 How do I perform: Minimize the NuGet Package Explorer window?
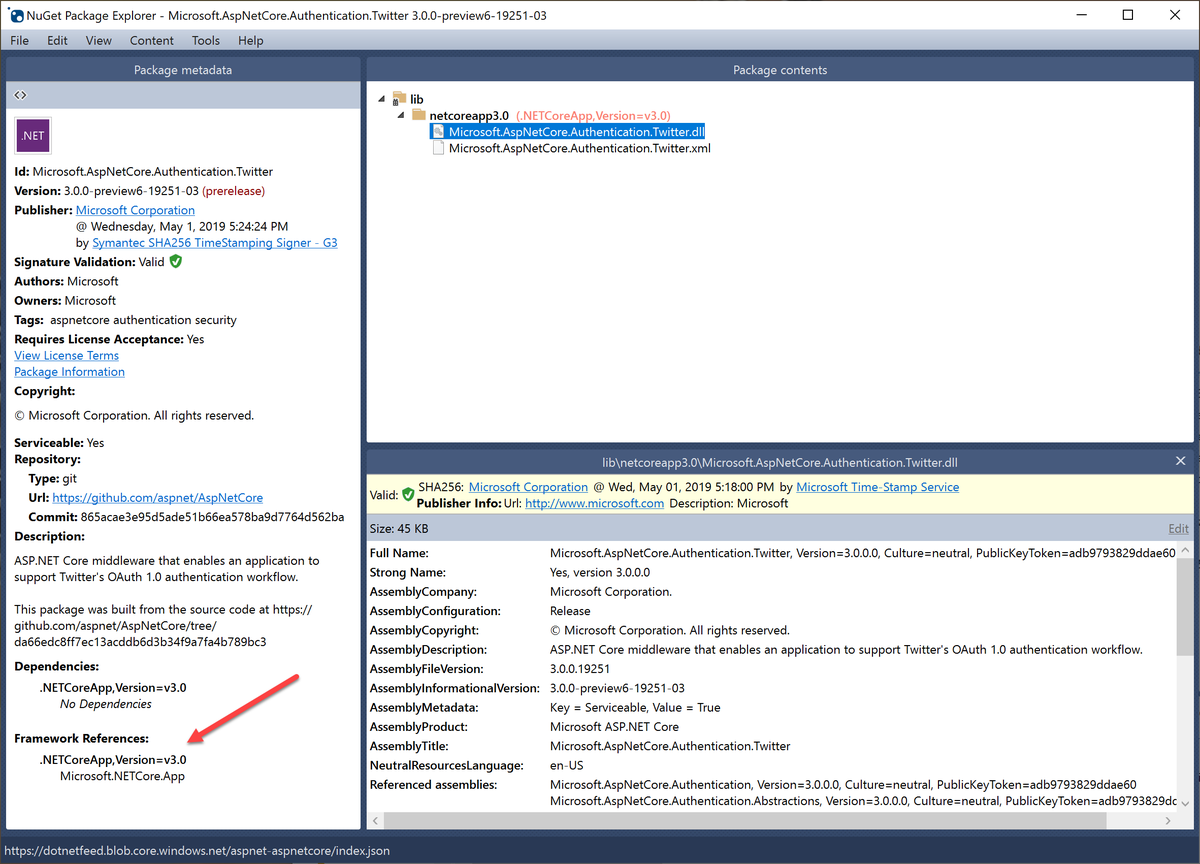1083,15
